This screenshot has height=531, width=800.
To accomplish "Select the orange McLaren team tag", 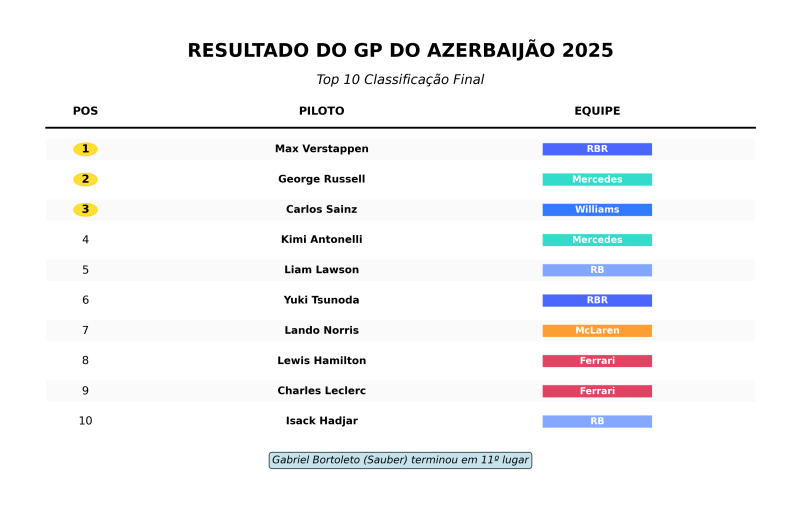I will point(597,331).
